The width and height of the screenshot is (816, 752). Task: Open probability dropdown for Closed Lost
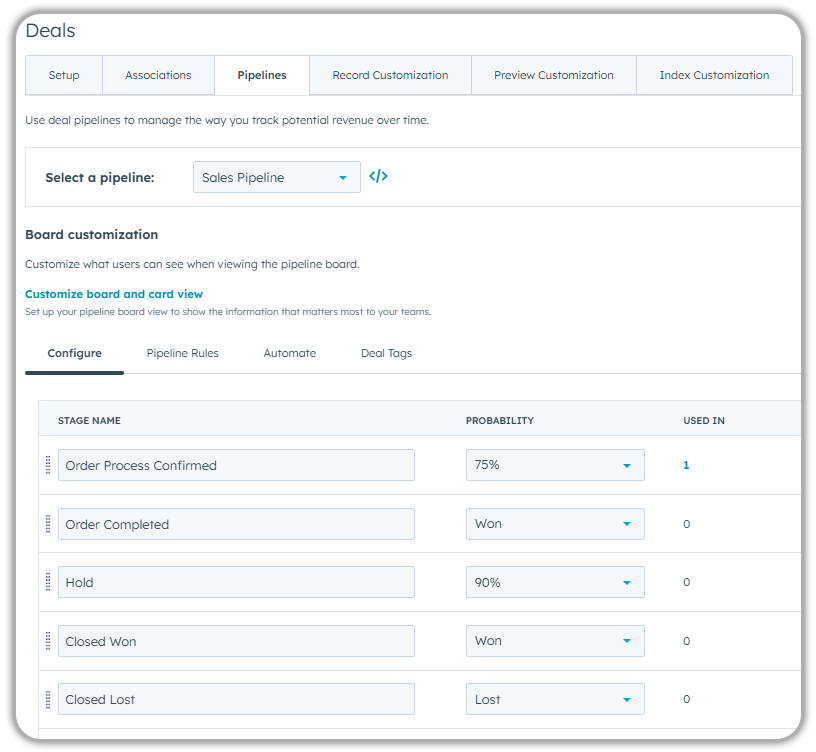[555, 699]
